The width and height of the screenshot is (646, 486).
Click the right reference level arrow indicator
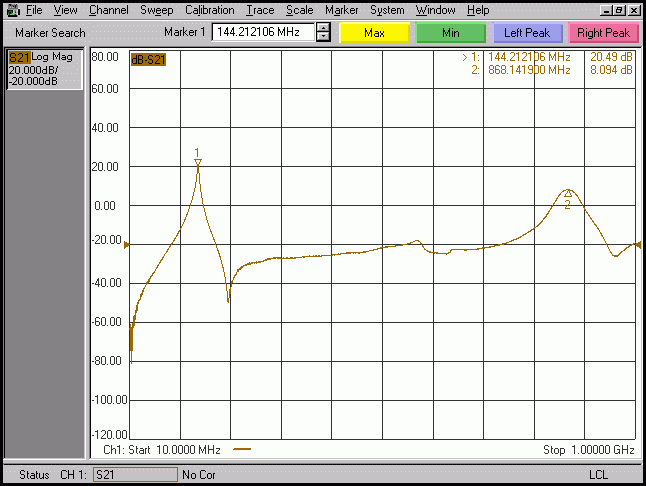[638, 245]
